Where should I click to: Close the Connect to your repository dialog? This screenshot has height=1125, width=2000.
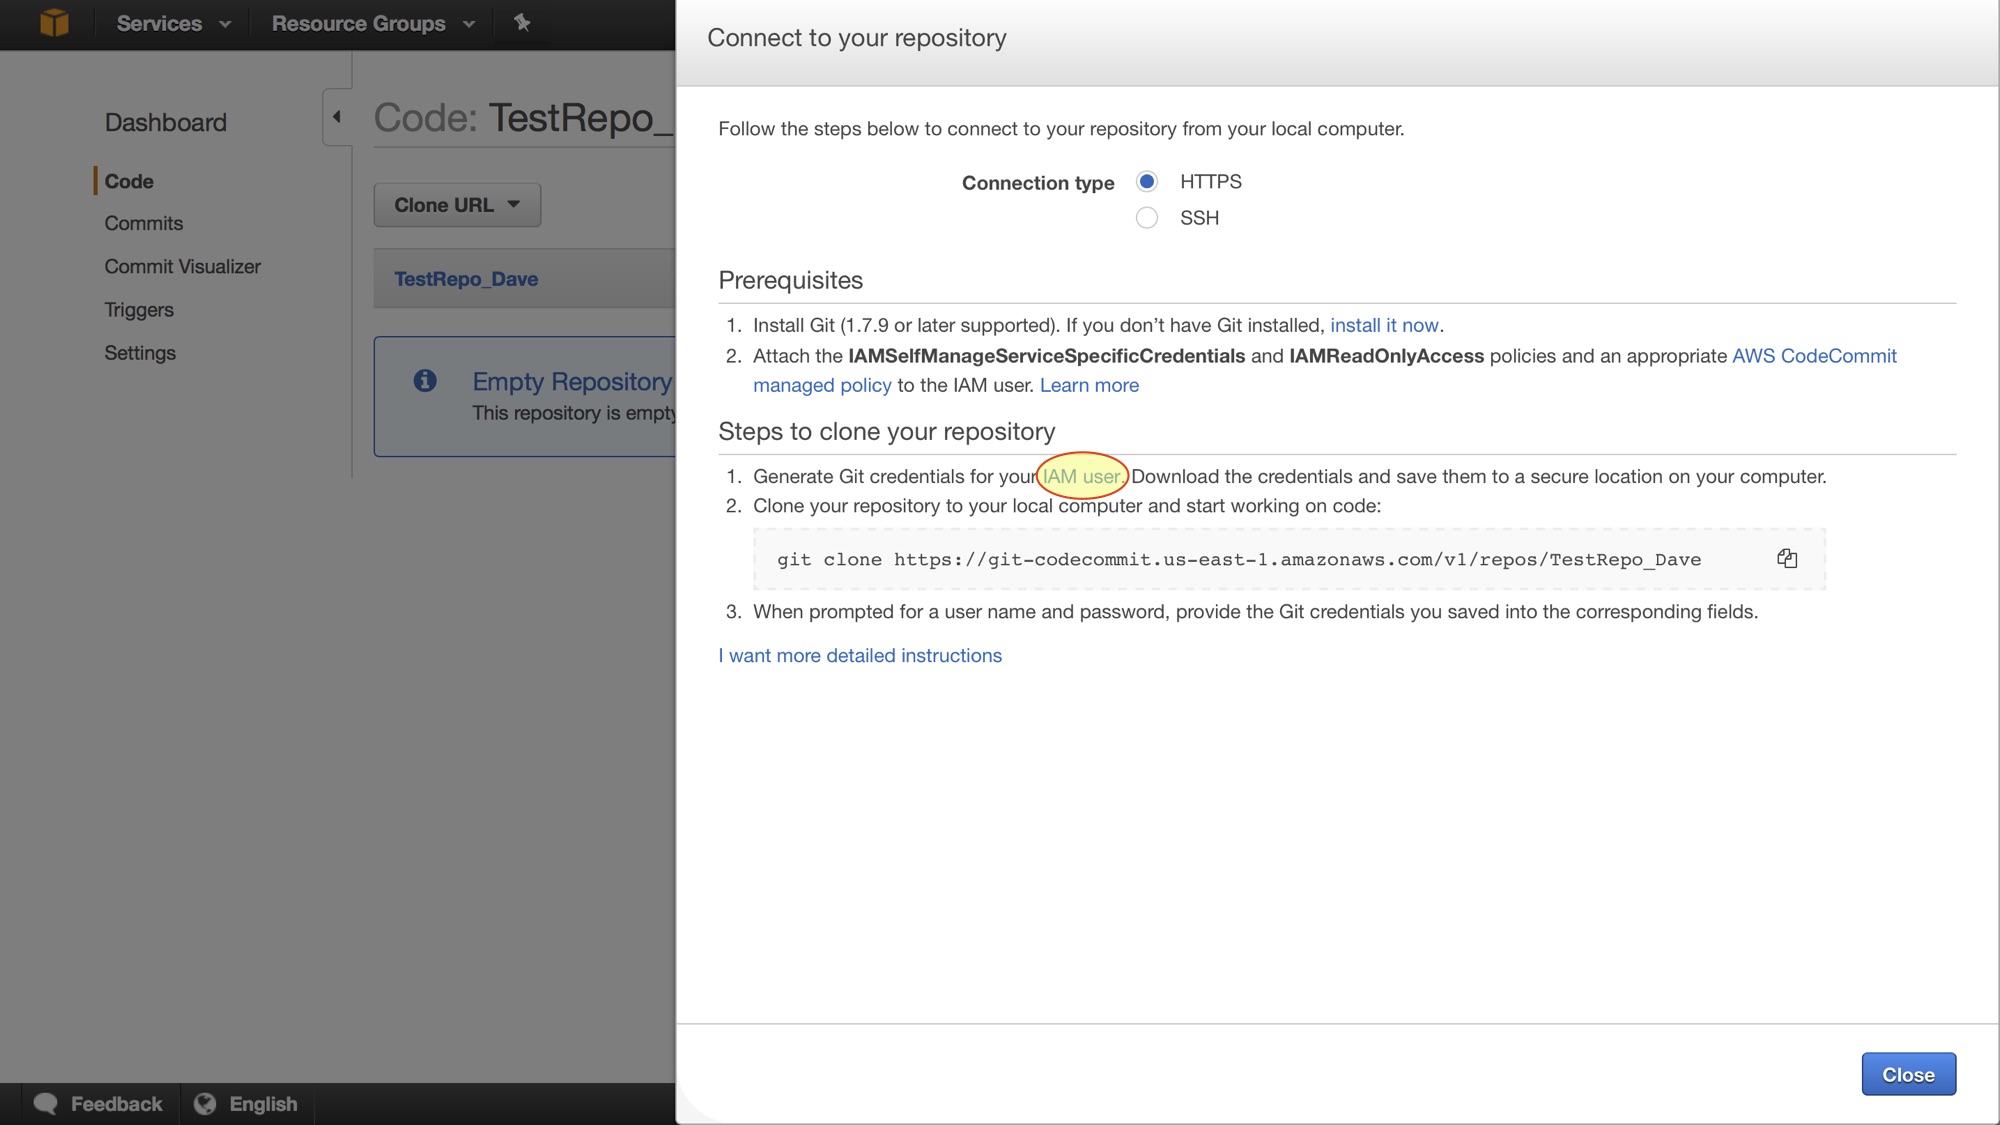pyautogui.click(x=1908, y=1074)
